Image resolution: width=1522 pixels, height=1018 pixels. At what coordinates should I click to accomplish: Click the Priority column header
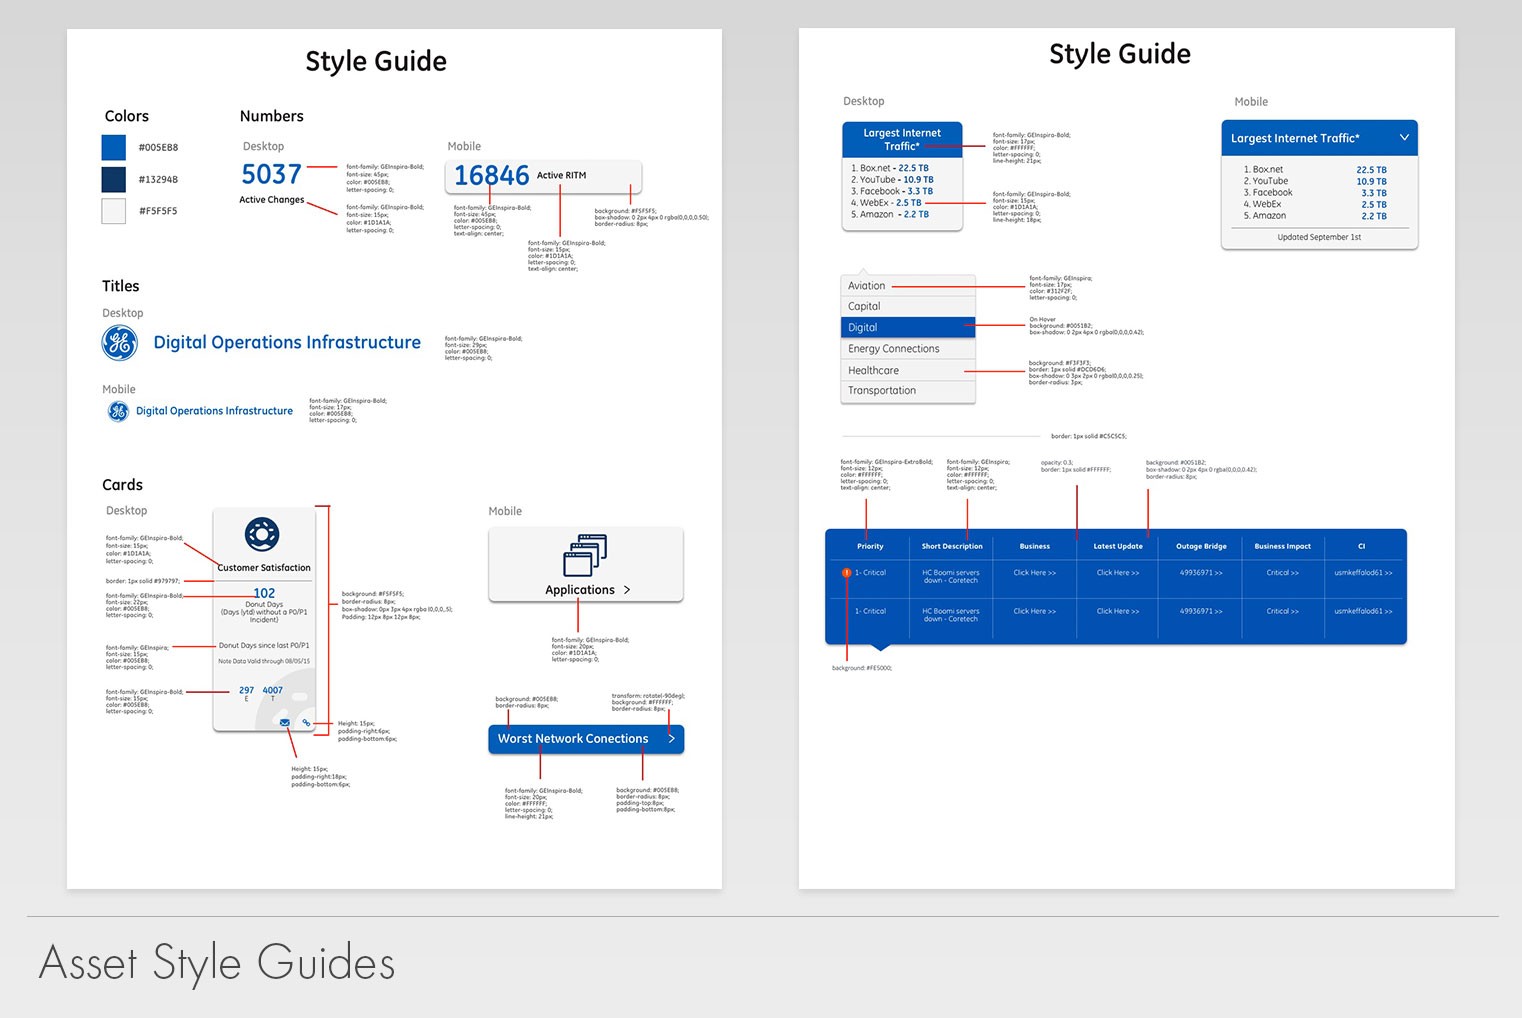tap(870, 546)
